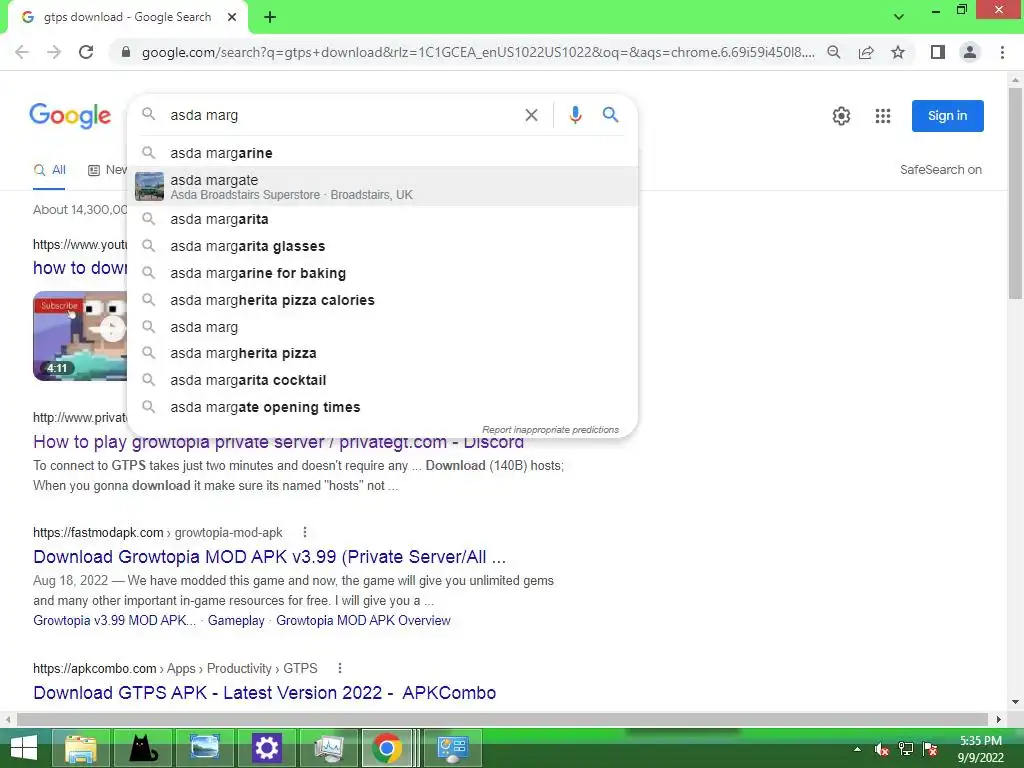
Task: Choose suggestion asda margherita pizza
Action: 383,353
